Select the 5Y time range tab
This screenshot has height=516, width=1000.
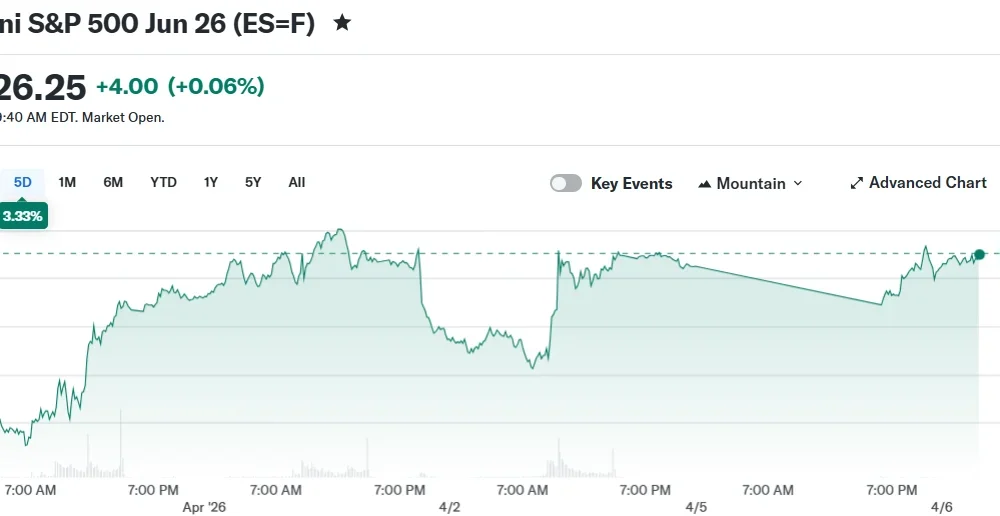pyautogui.click(x=253, y=182)
